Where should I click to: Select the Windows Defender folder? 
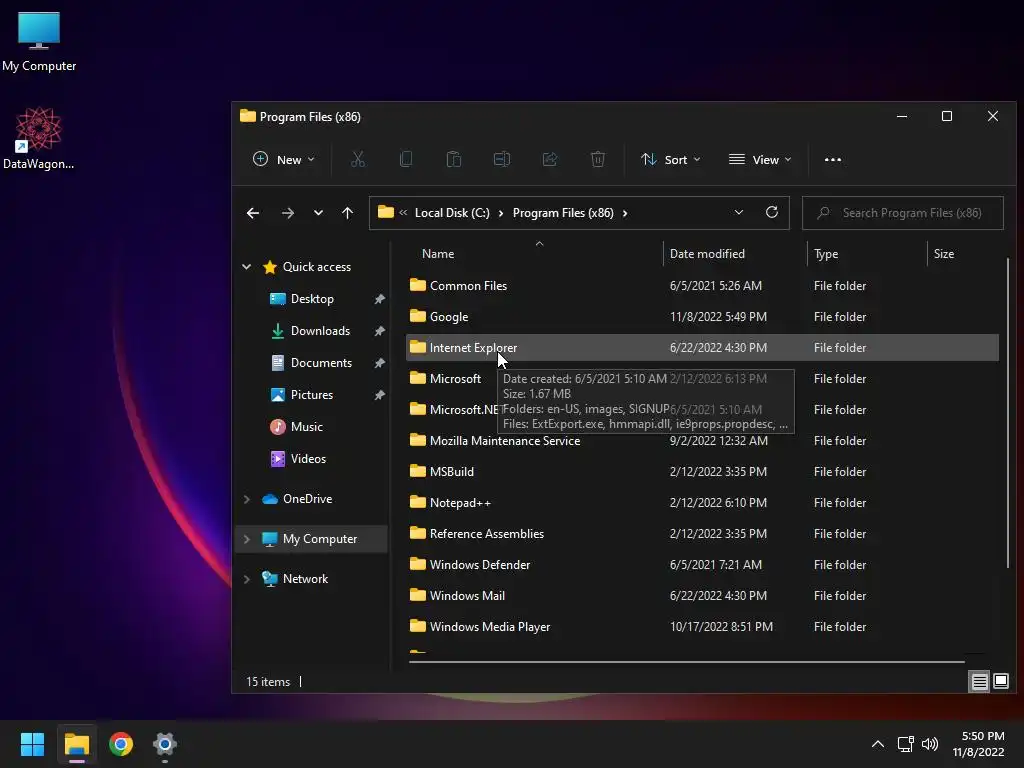click(x=702, y=565)
